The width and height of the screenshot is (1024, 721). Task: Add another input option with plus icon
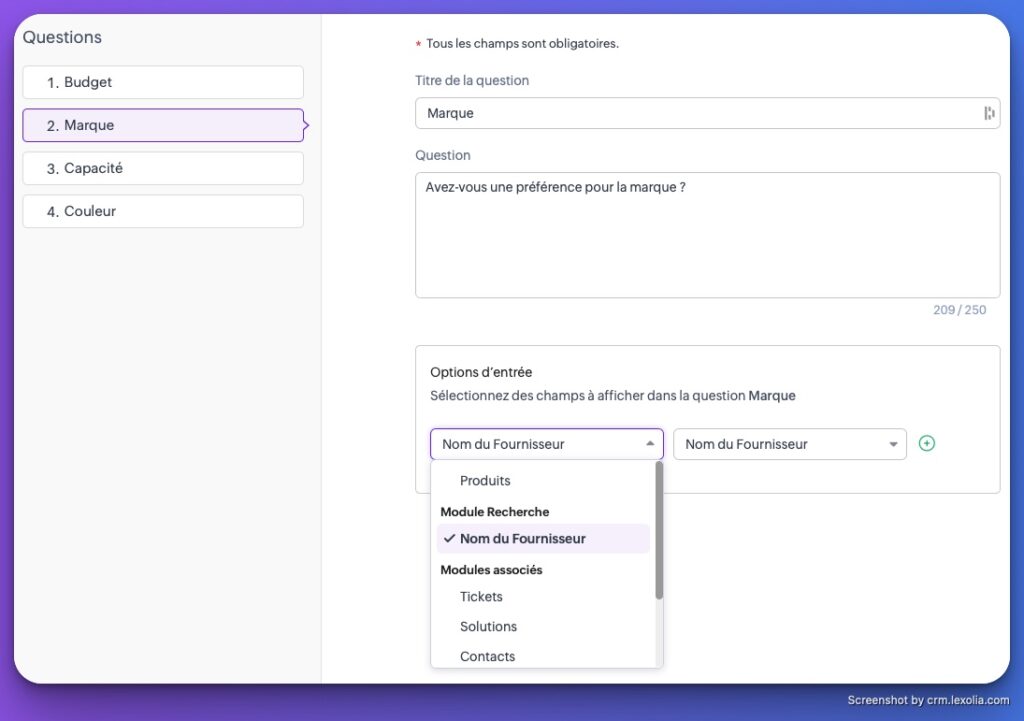pyautogui.click(x=927, y=443)
